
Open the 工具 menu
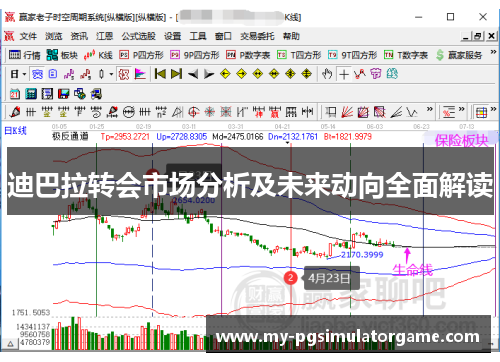198,36
